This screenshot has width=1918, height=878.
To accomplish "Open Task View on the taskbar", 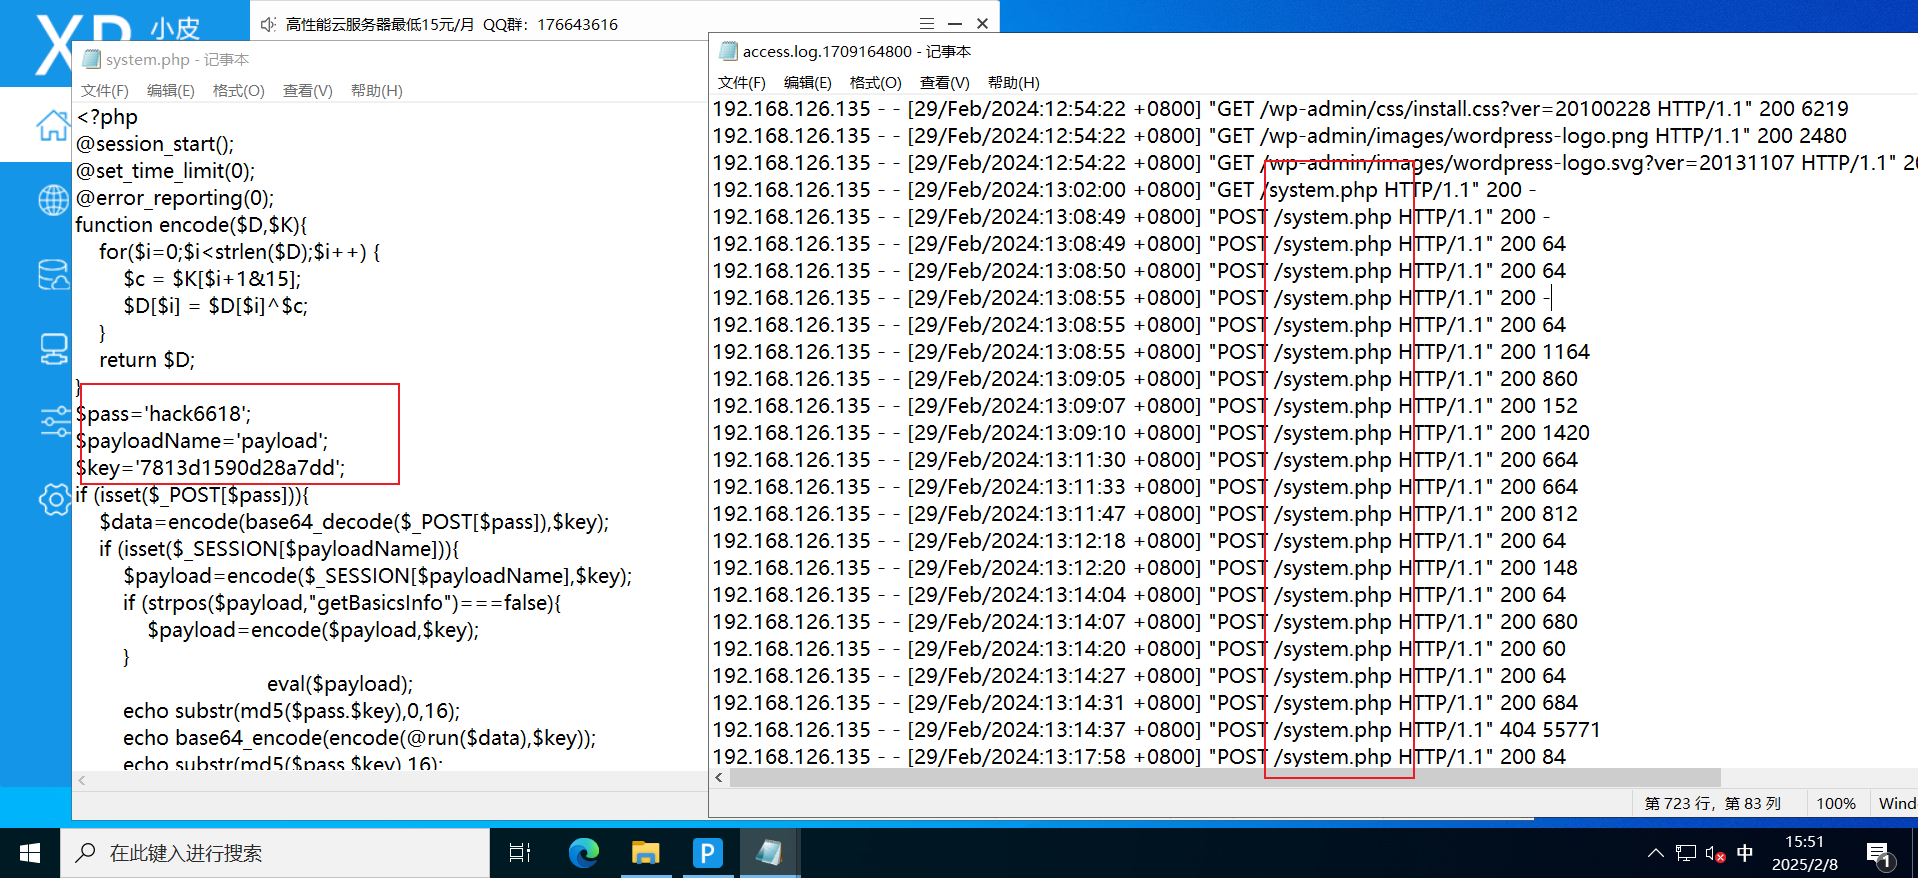I will click(520, 853).
